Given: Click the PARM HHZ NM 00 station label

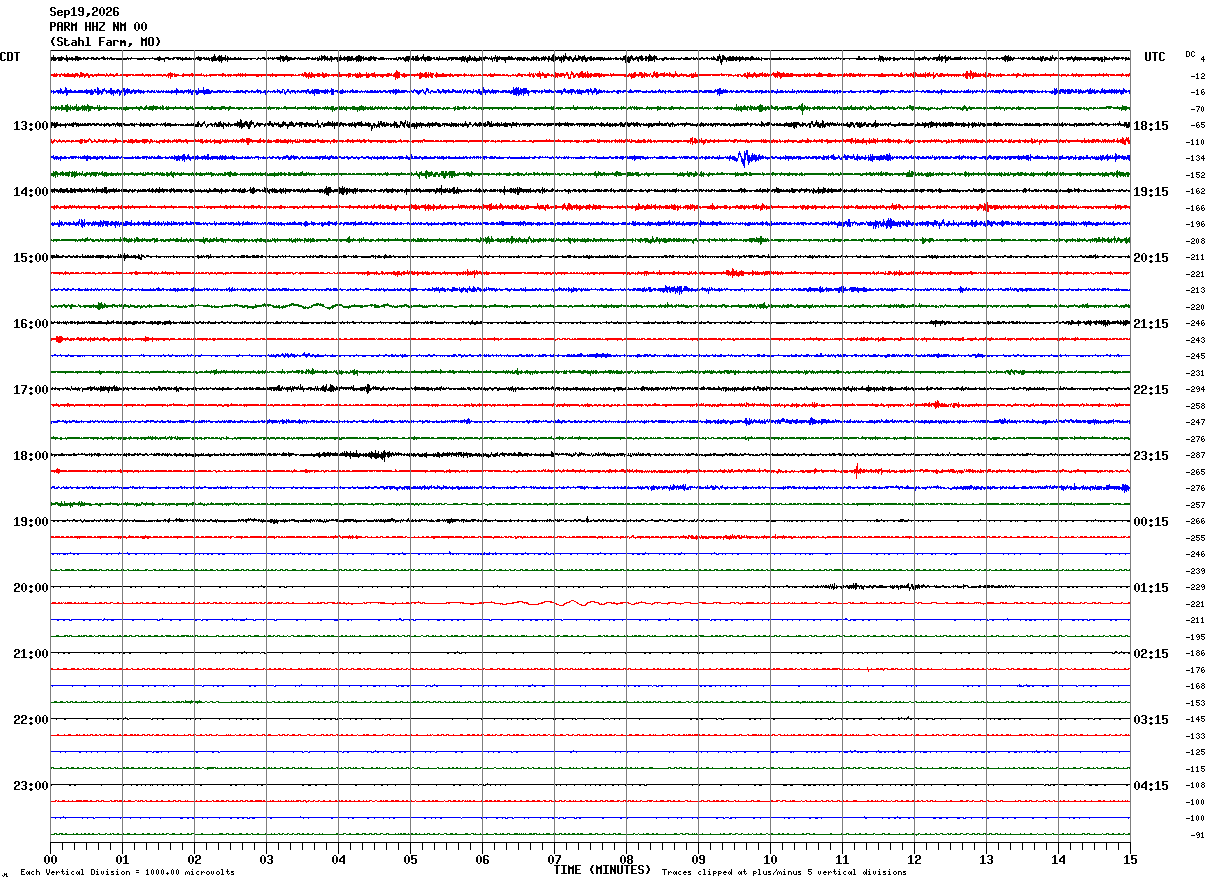Looking at the screenshot, I should click(x=98, y=27).
